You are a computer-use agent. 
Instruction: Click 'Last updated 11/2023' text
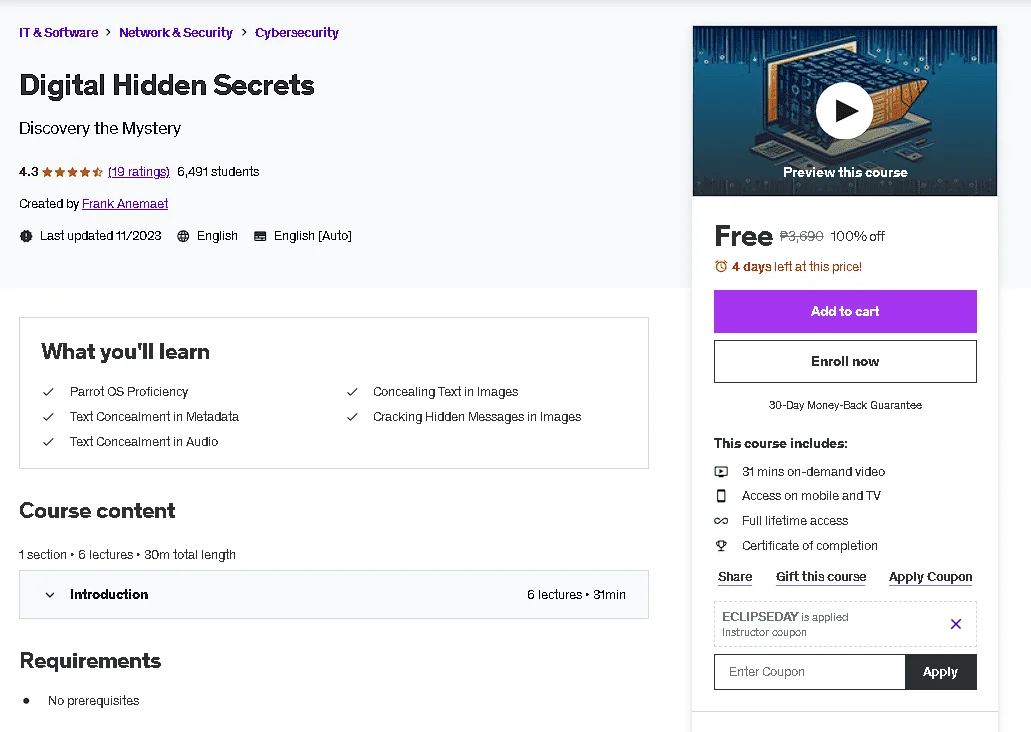point(101,236)
